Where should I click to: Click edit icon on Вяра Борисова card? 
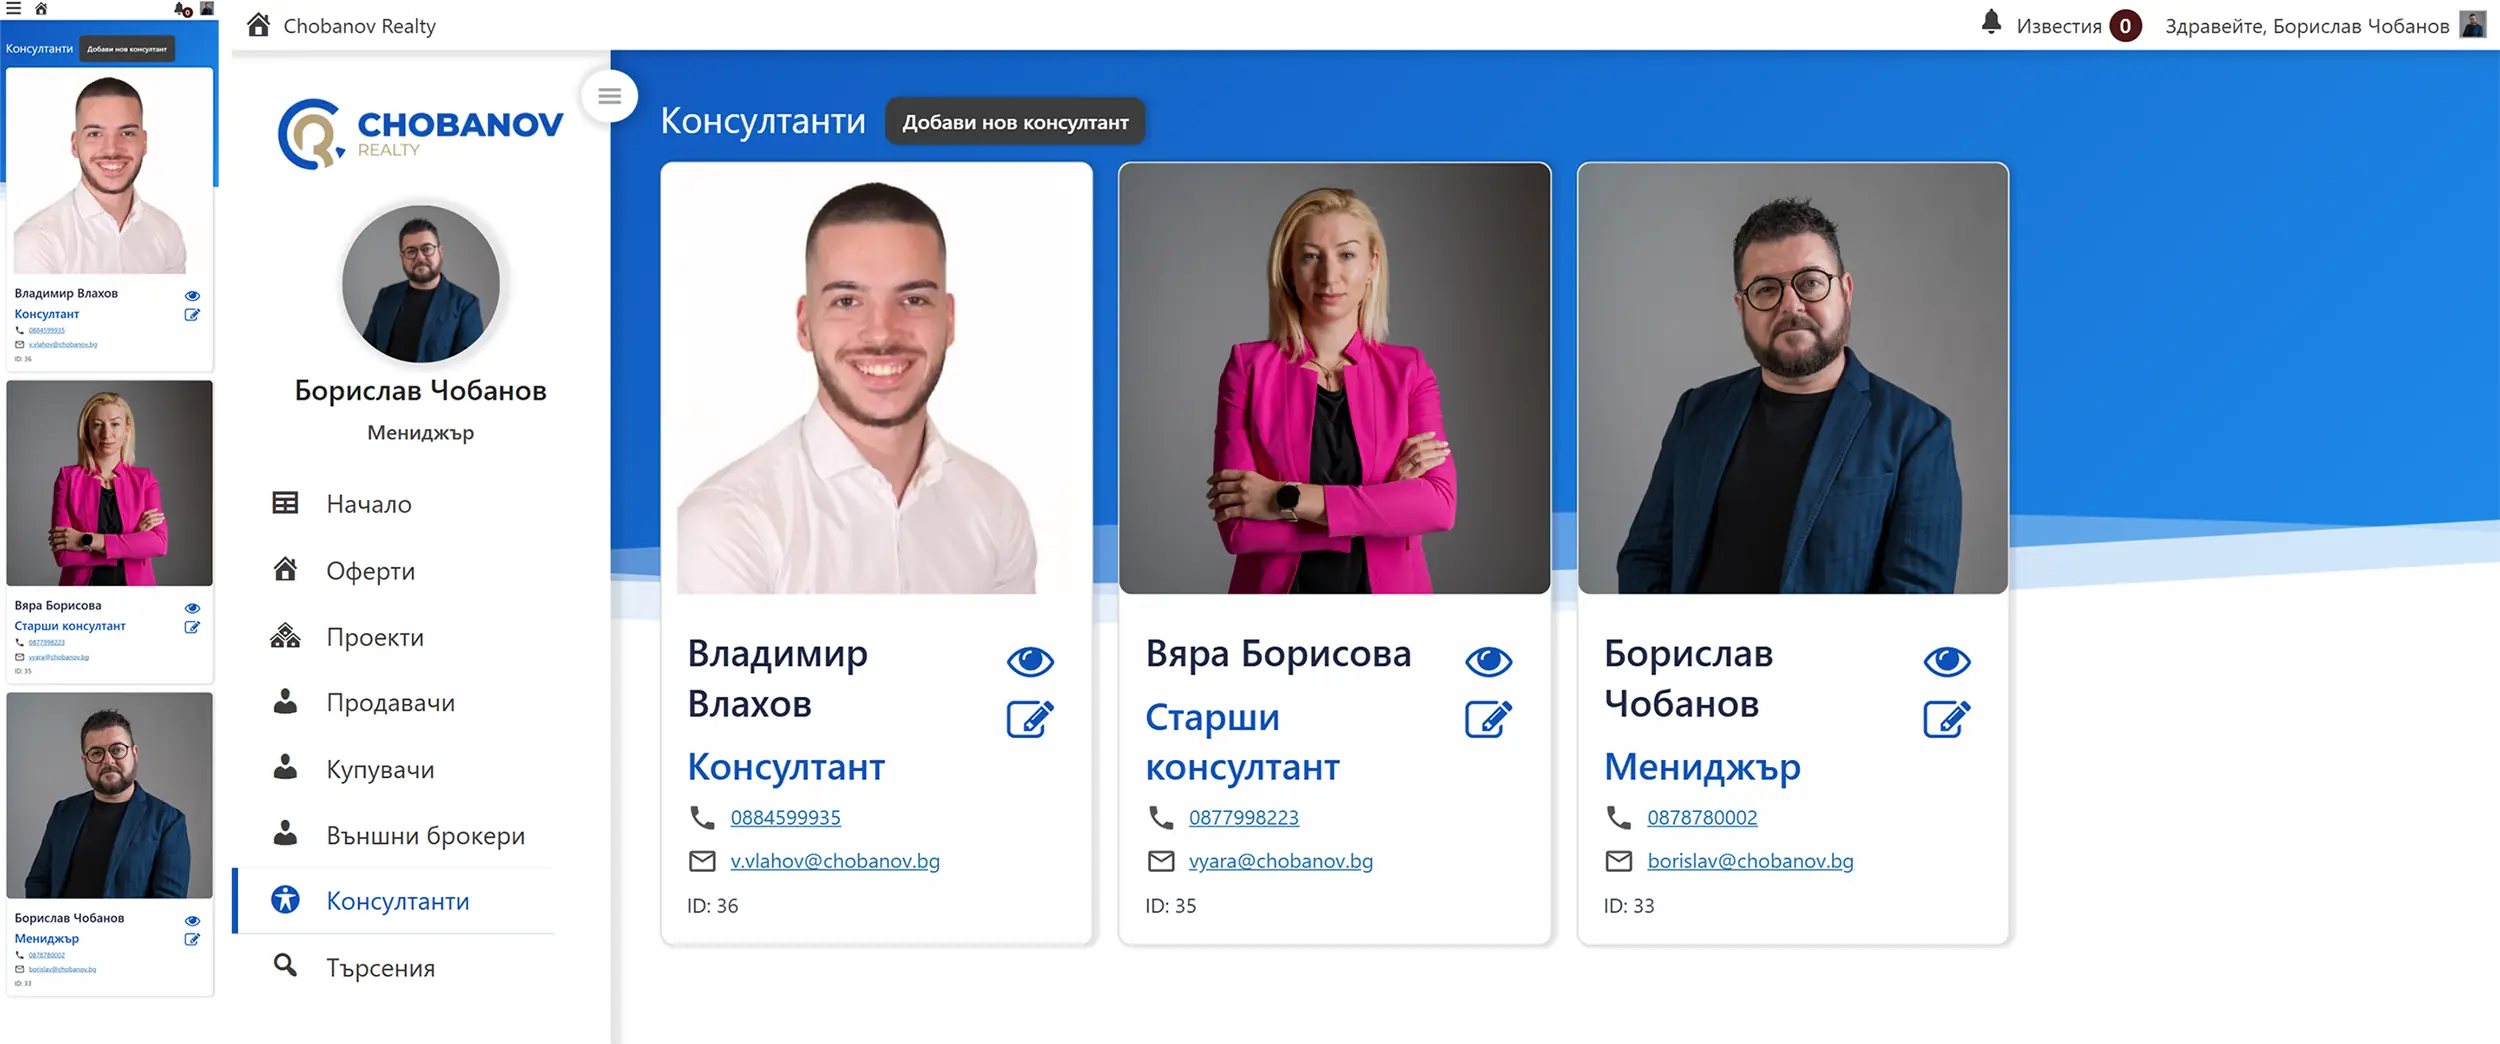1488,719
